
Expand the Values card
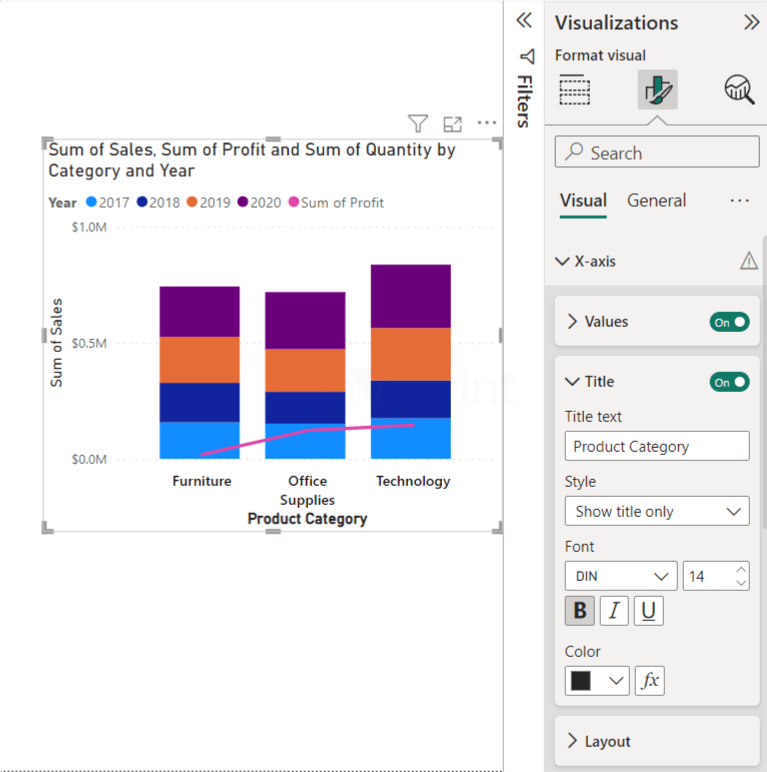572,322
